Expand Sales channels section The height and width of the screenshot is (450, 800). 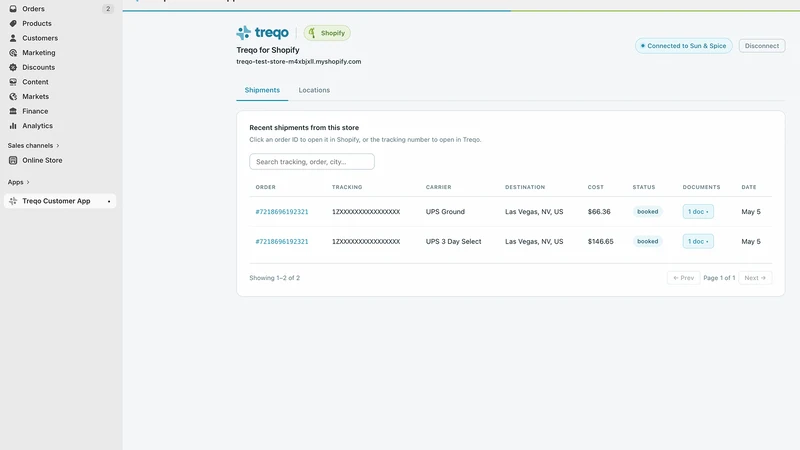[x=33, y=145]
